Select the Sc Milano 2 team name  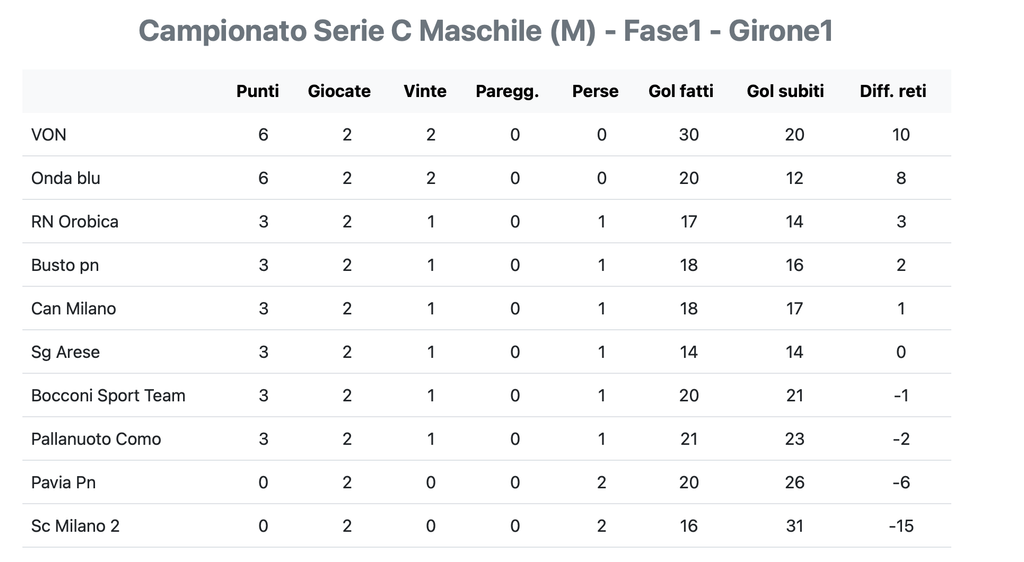coord(76,526)
